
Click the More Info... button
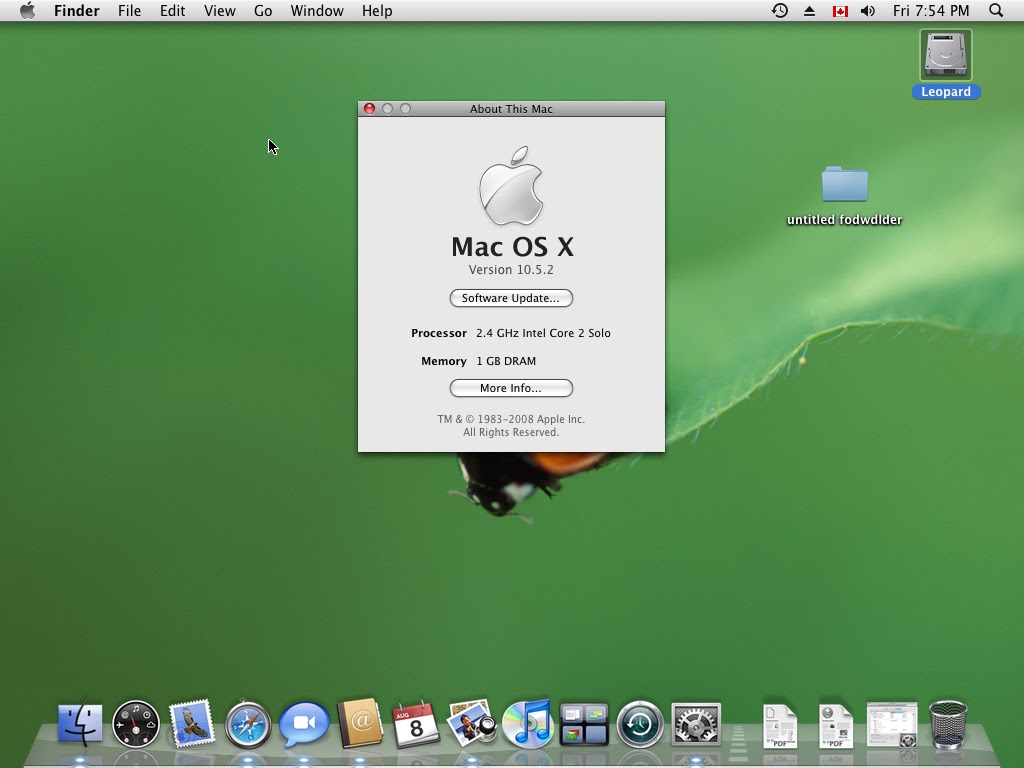tap(511, 388)
